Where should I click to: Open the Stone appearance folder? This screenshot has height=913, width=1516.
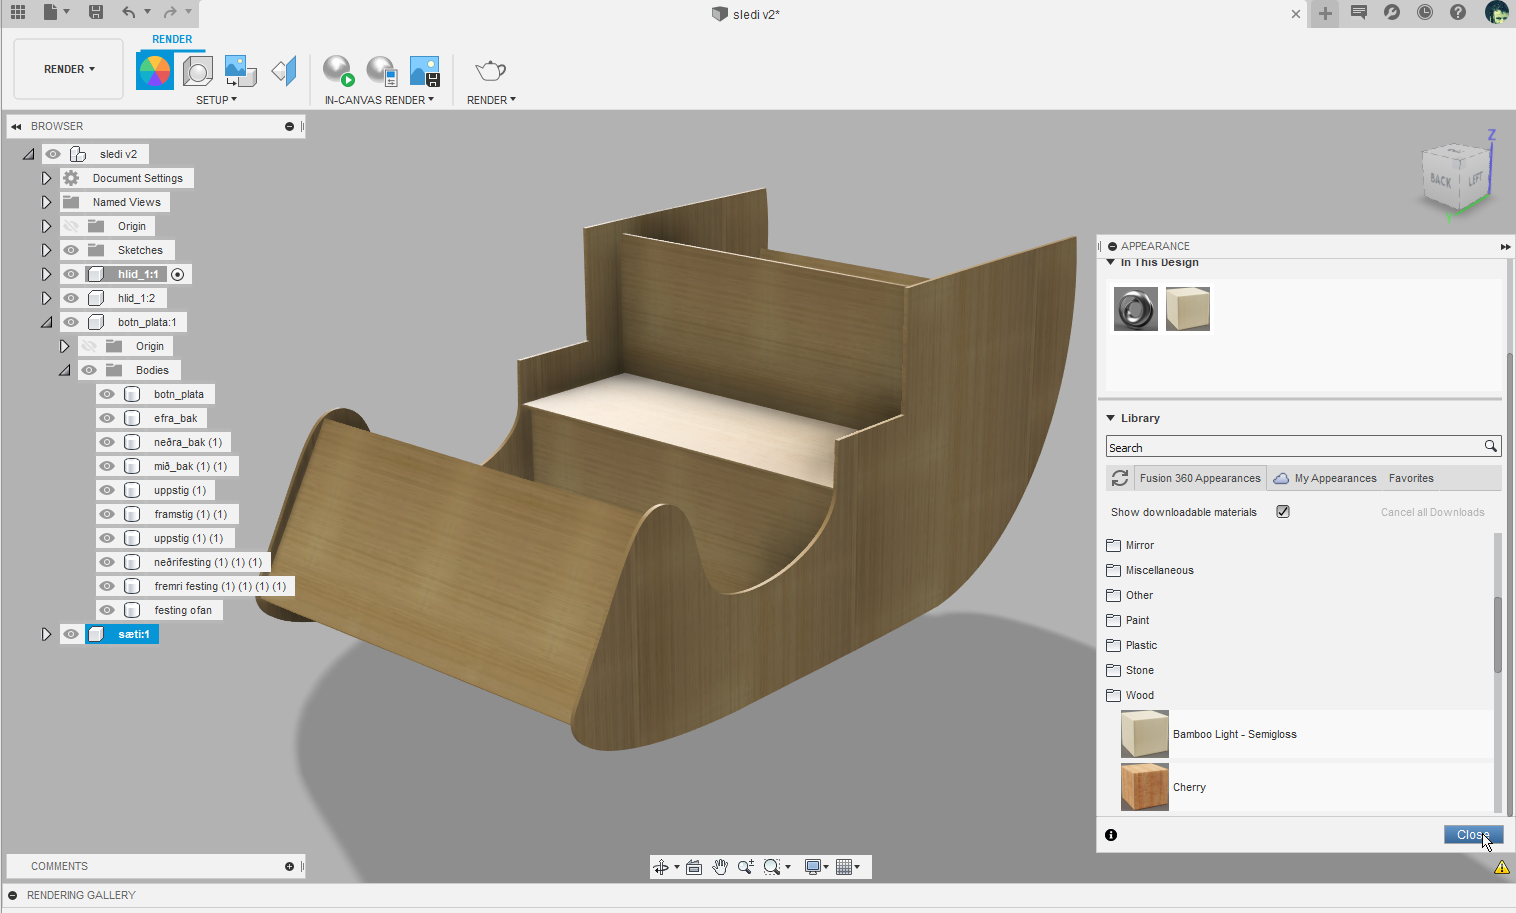click(1130, 670)
